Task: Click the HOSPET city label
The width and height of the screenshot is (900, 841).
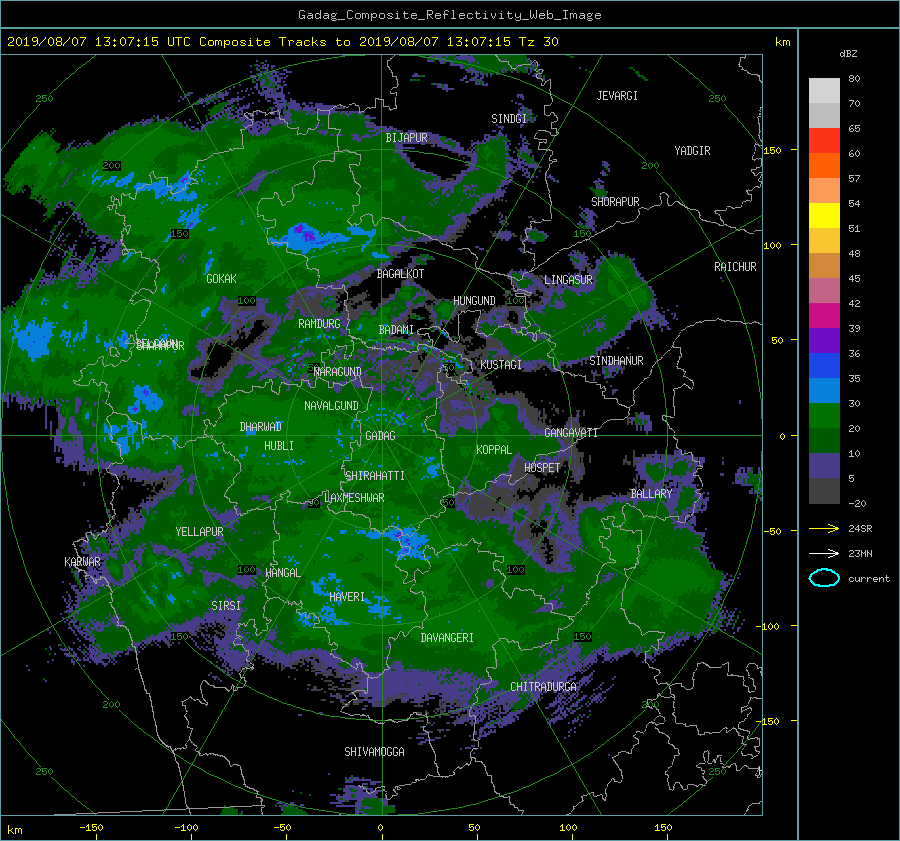Action: coord(542,468)
